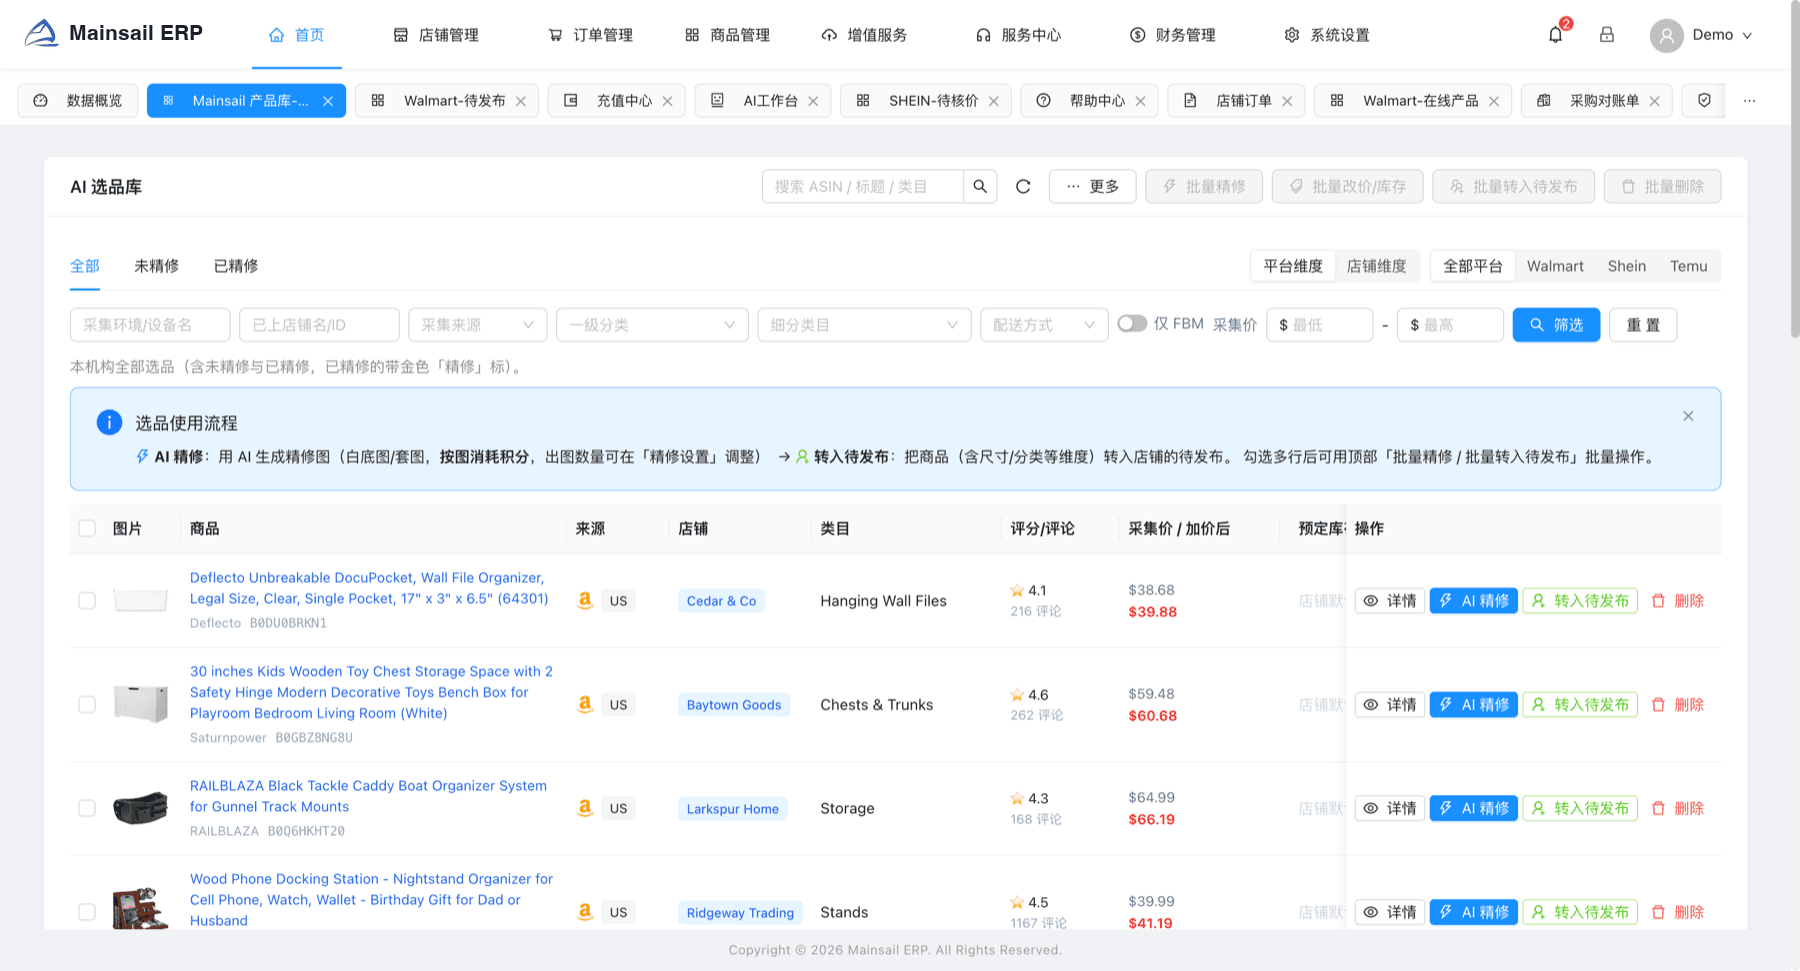Click the Larkspur Home store tag
Screen dimensions: 1800x971
(733, 809)
